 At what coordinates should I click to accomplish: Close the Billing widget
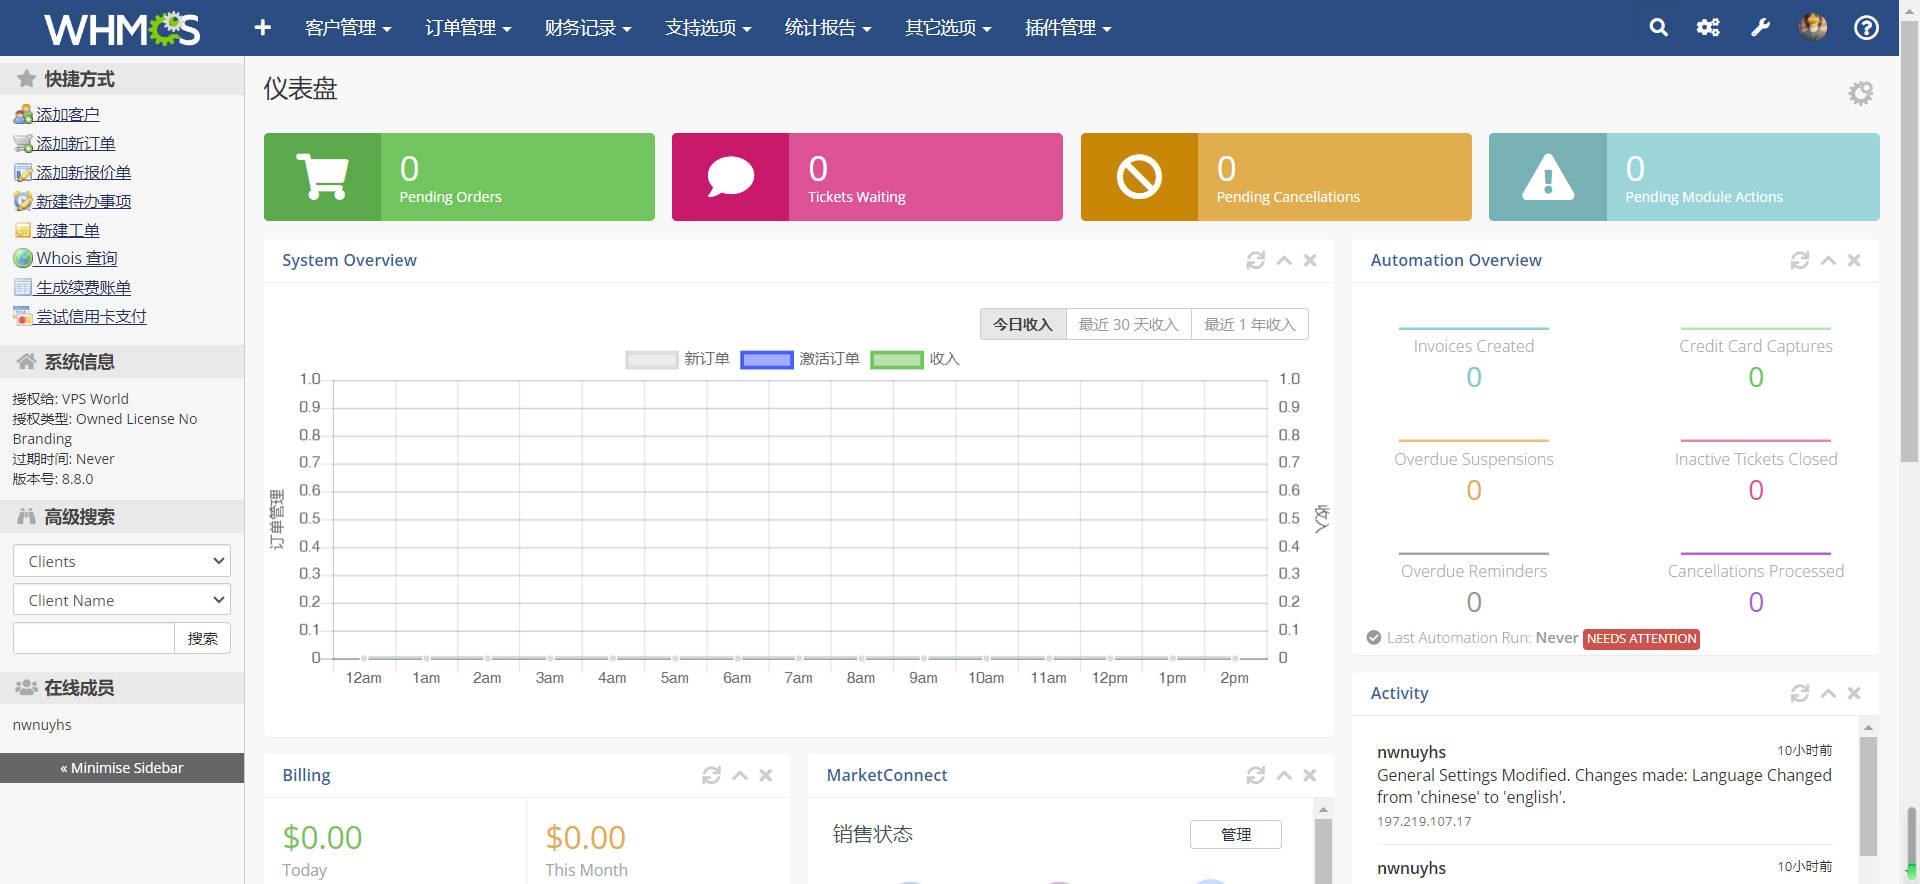(766, 775)
